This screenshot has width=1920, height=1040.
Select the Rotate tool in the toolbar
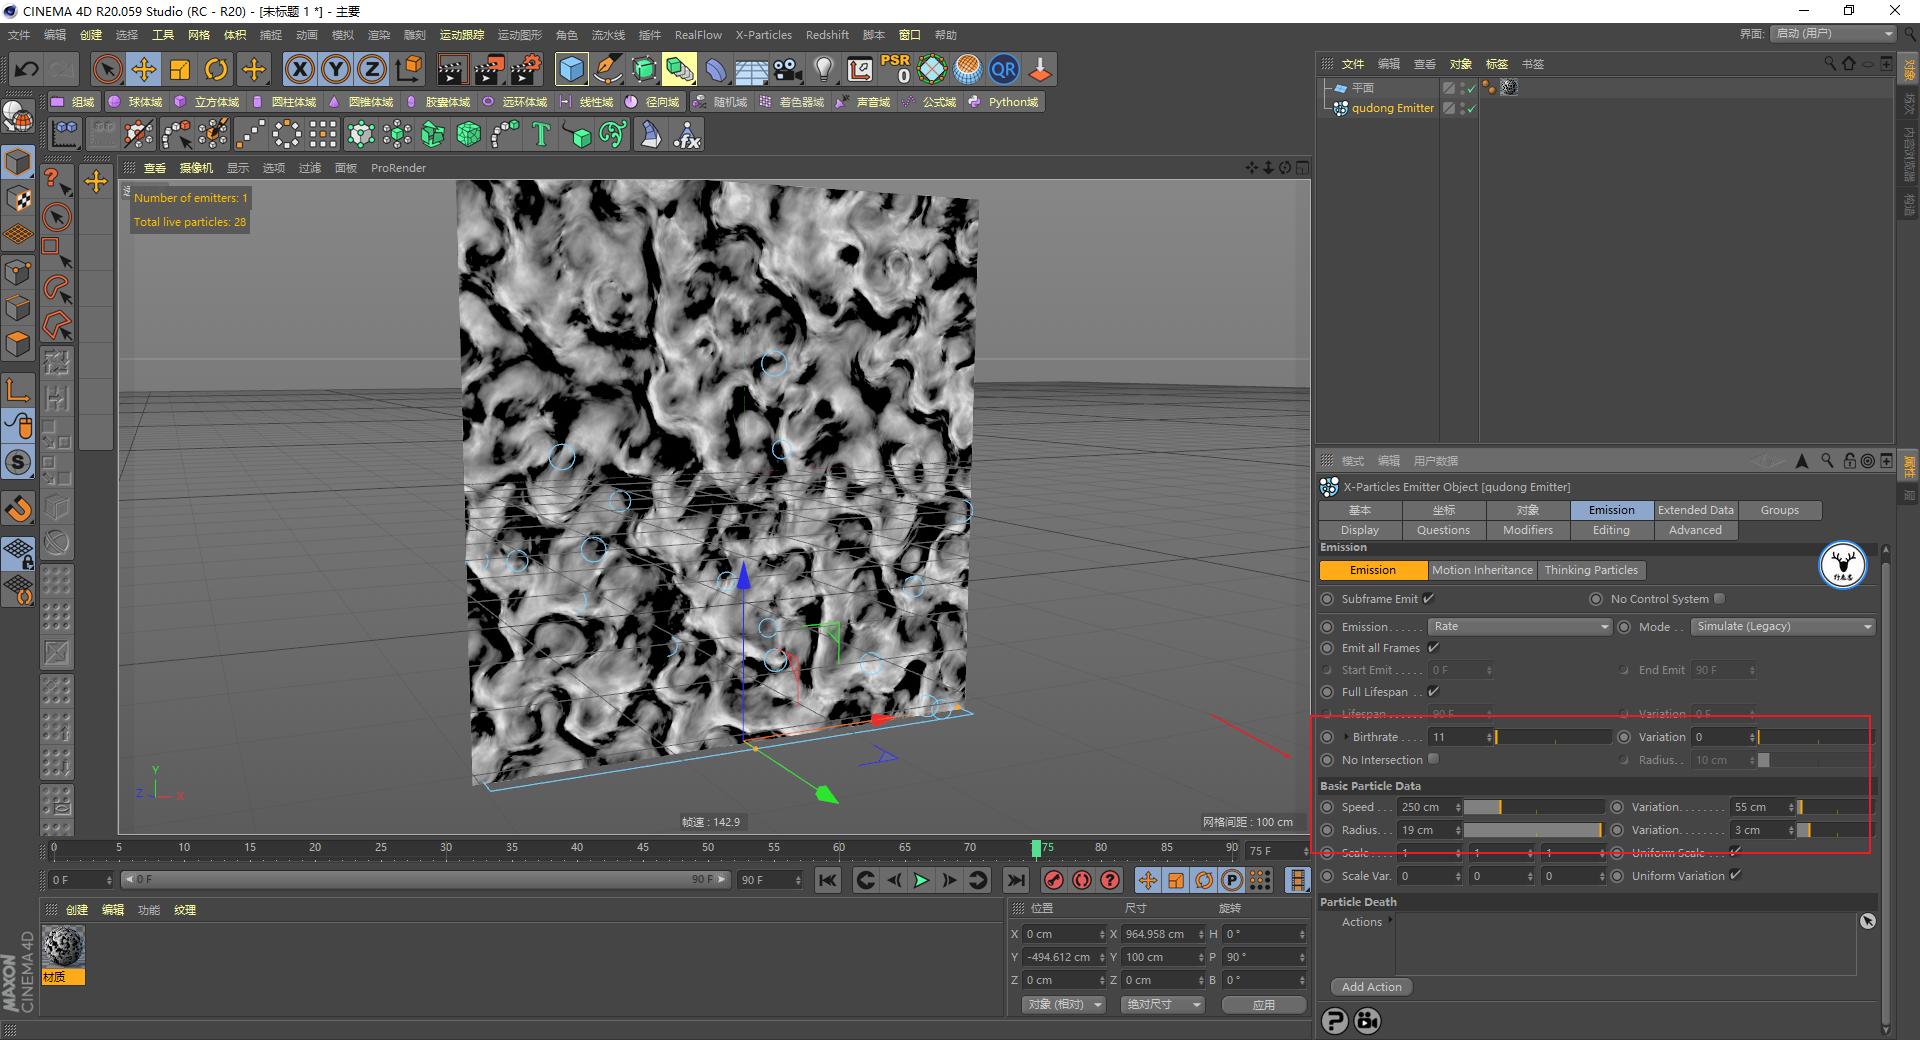[216, 69]
